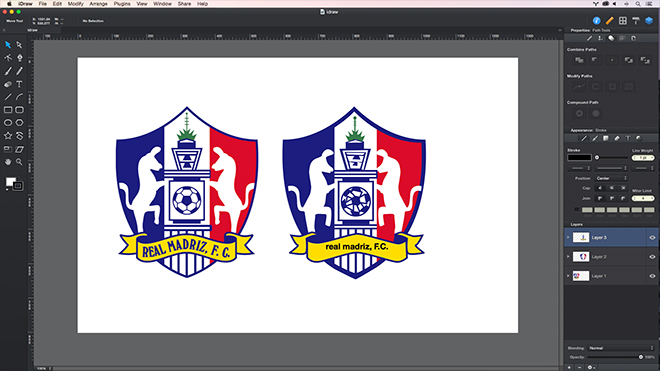
Task: Toggle visibility of Layer 2
Action: pyautogui.click(x=652, y=257)
